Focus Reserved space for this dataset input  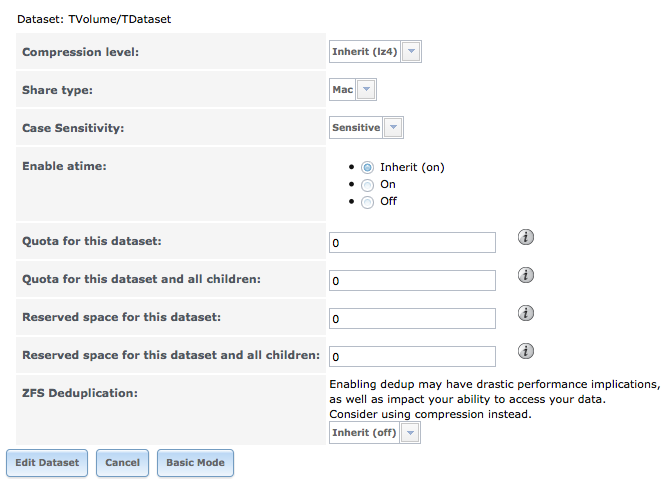pos(412,318)
